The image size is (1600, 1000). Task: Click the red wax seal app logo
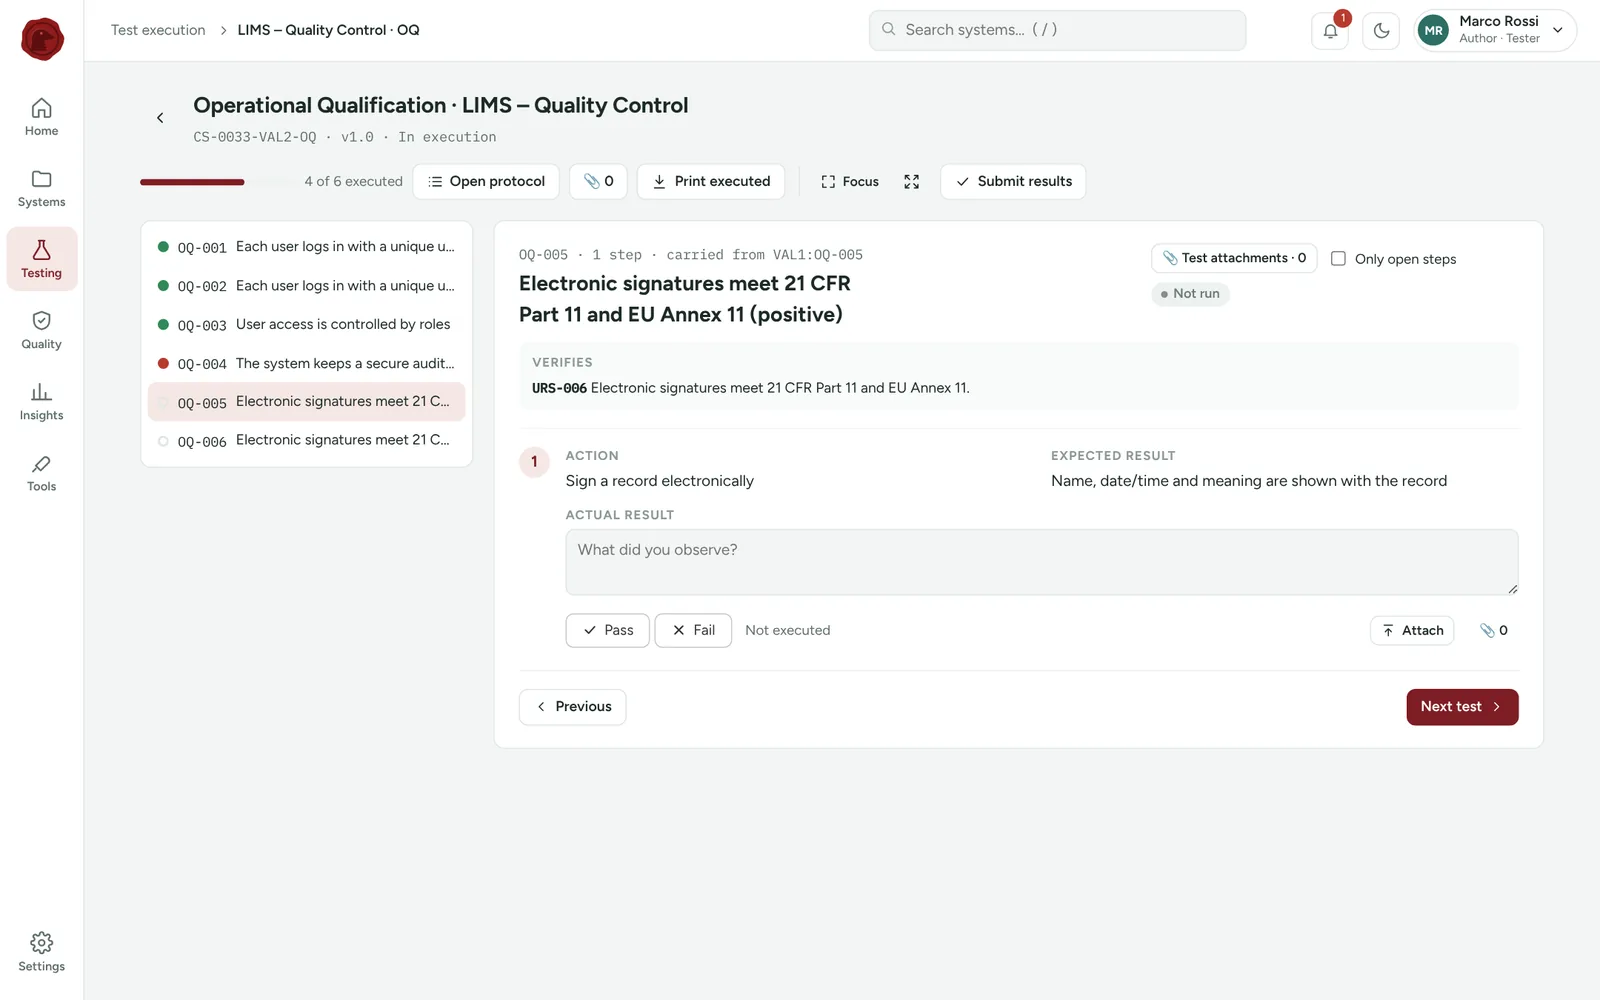42,39
